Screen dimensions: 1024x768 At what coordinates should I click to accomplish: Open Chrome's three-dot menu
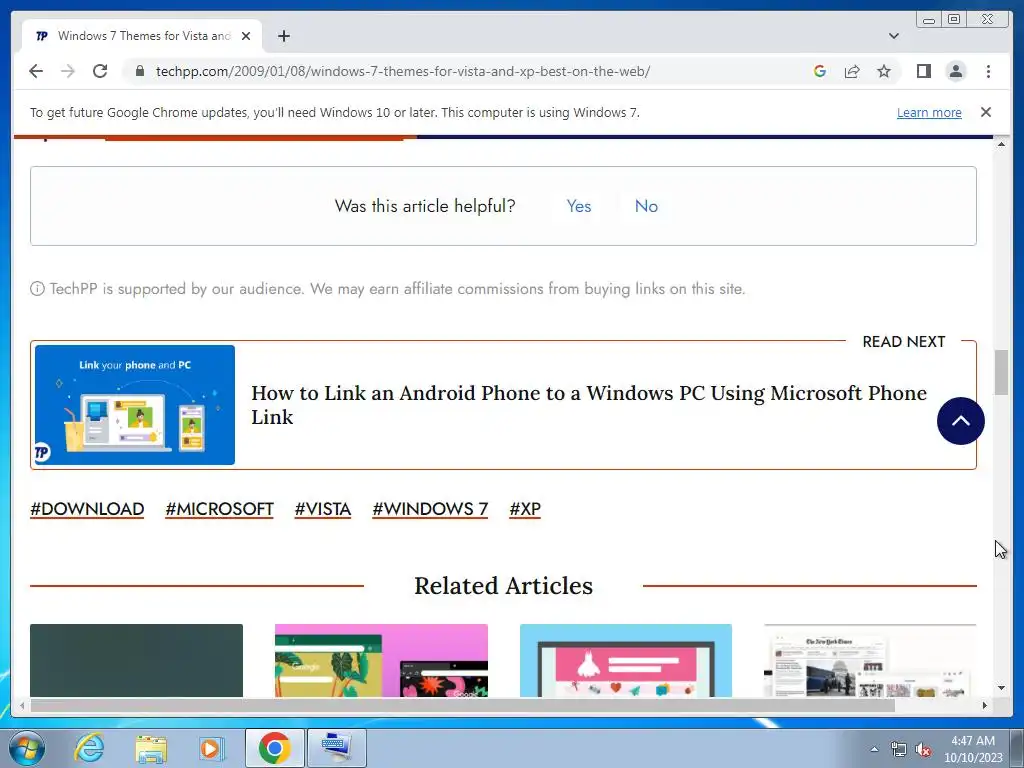(x=988, y=71)
